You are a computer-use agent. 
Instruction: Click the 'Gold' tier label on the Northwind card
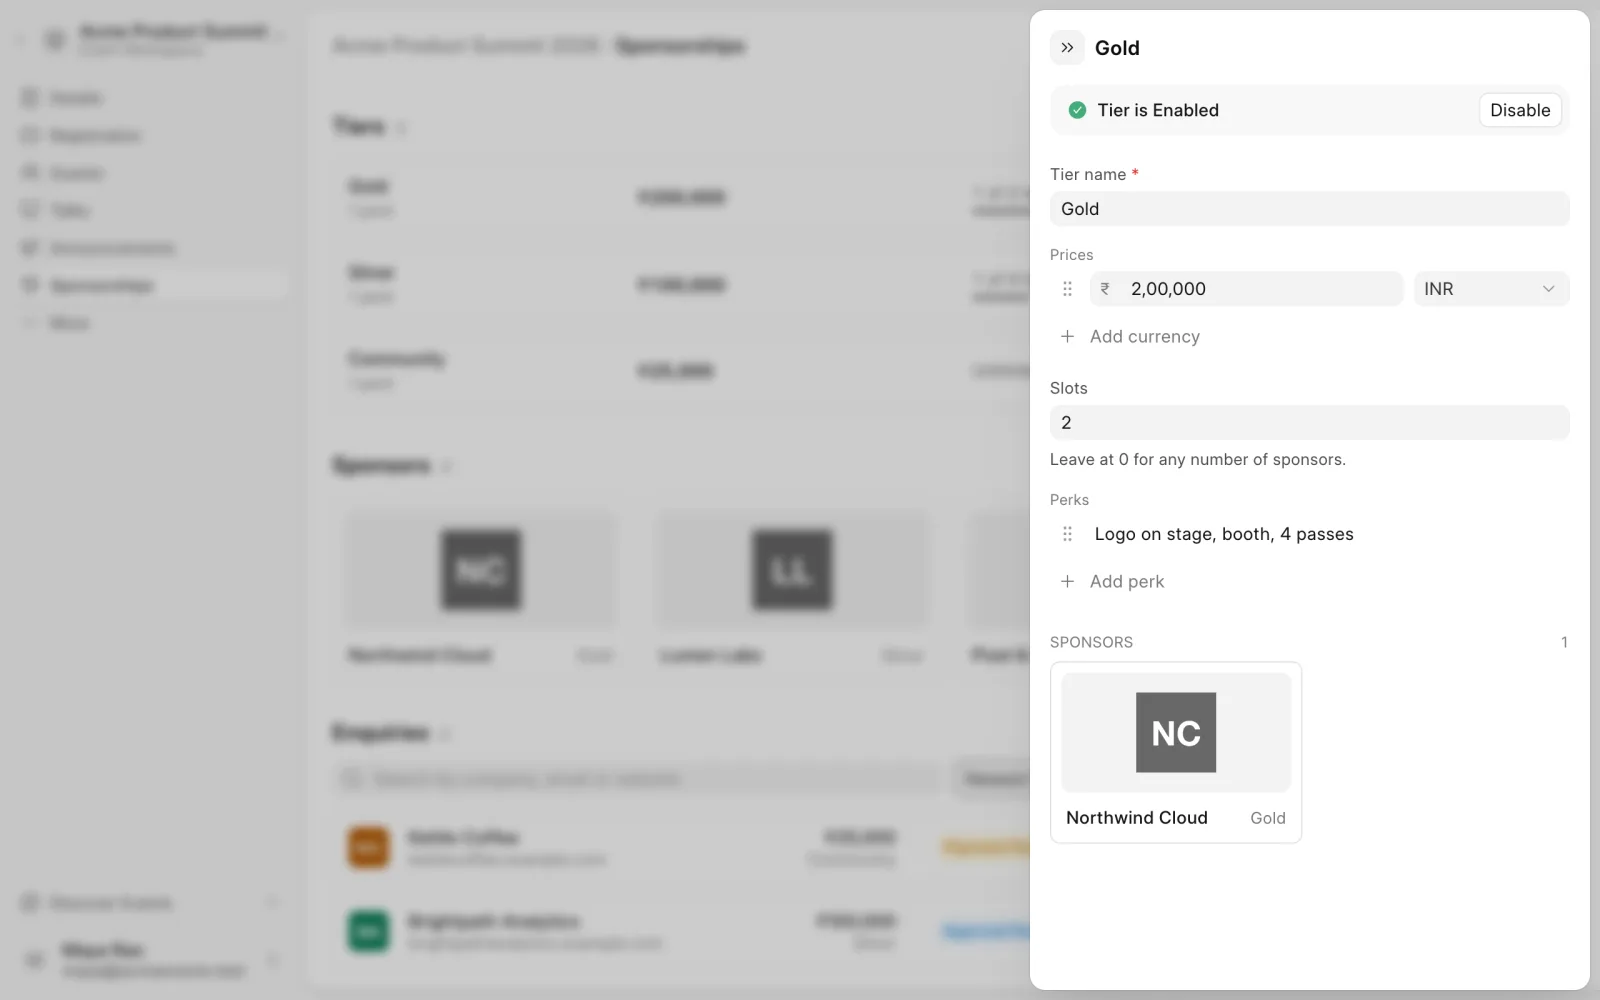[1268, 818]
